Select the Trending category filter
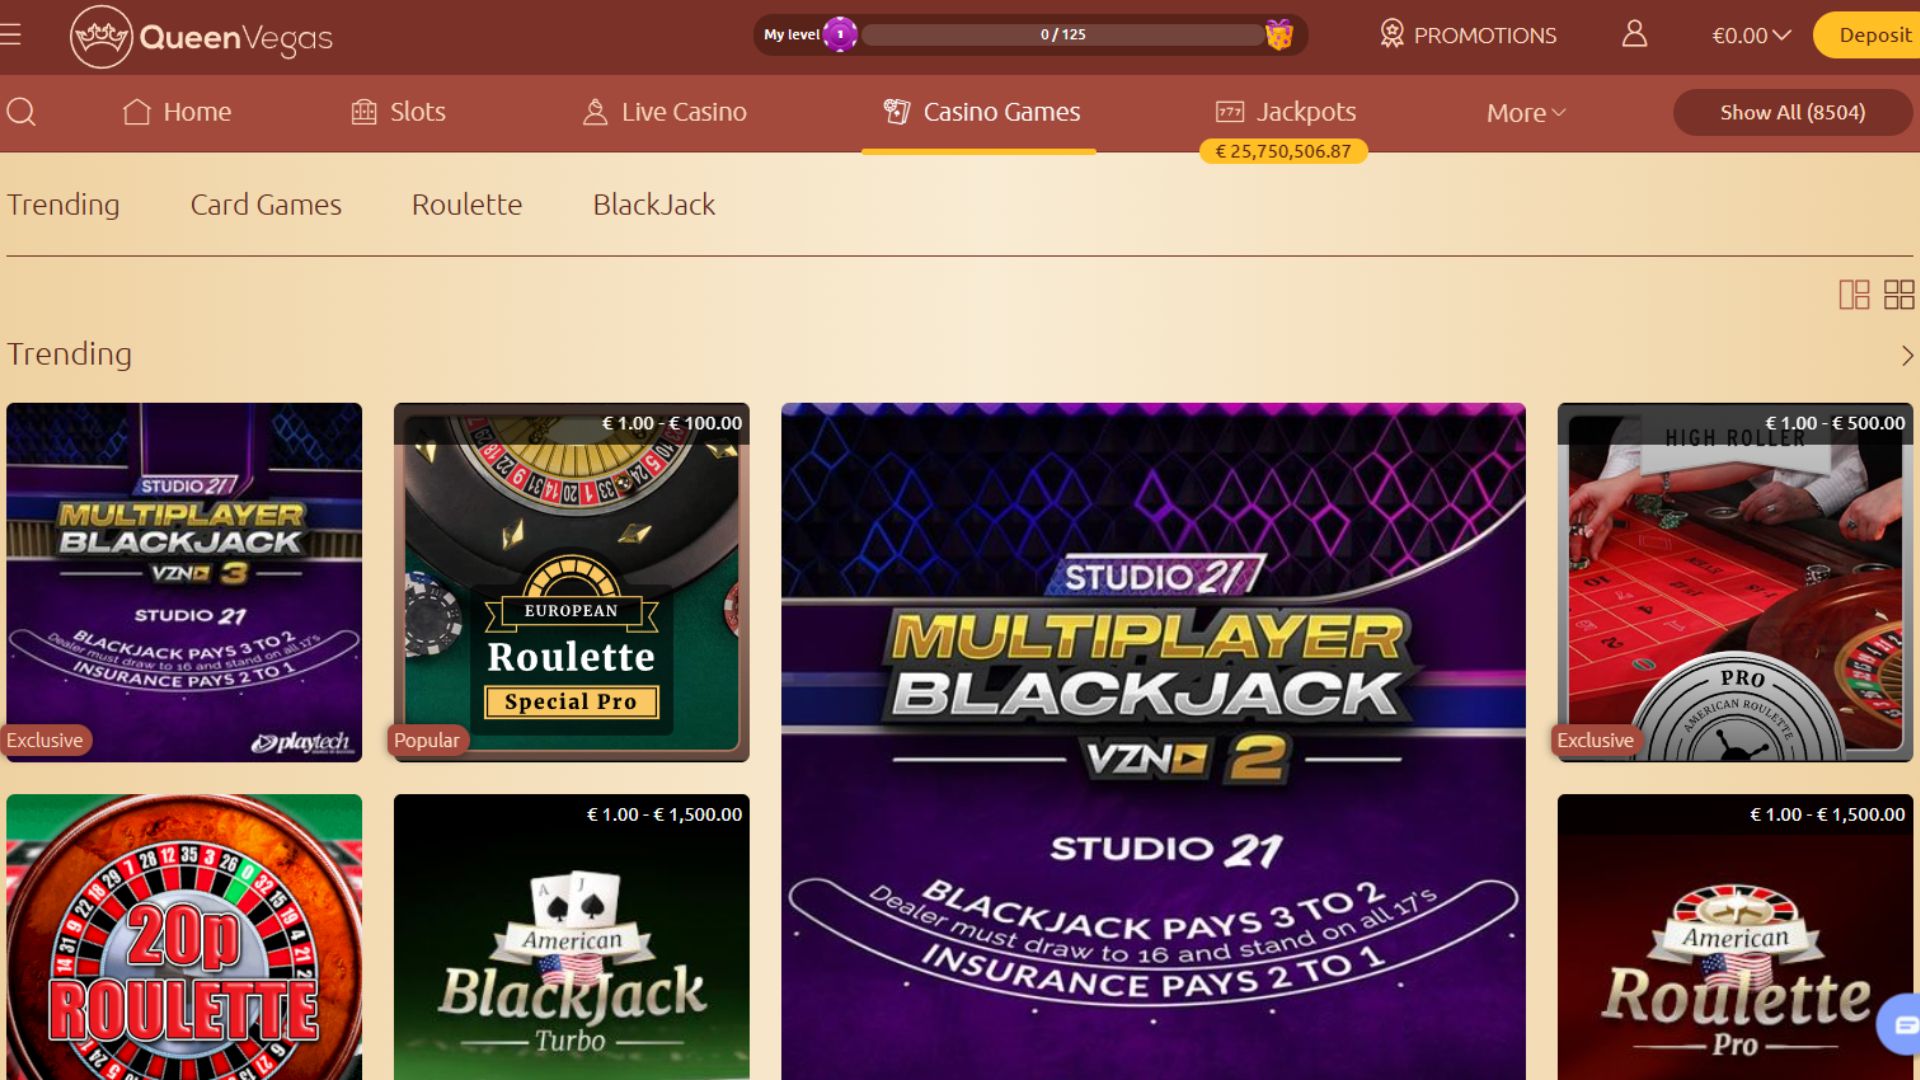The height and width of the screenshot is (1080, 1920). (63, 204)
